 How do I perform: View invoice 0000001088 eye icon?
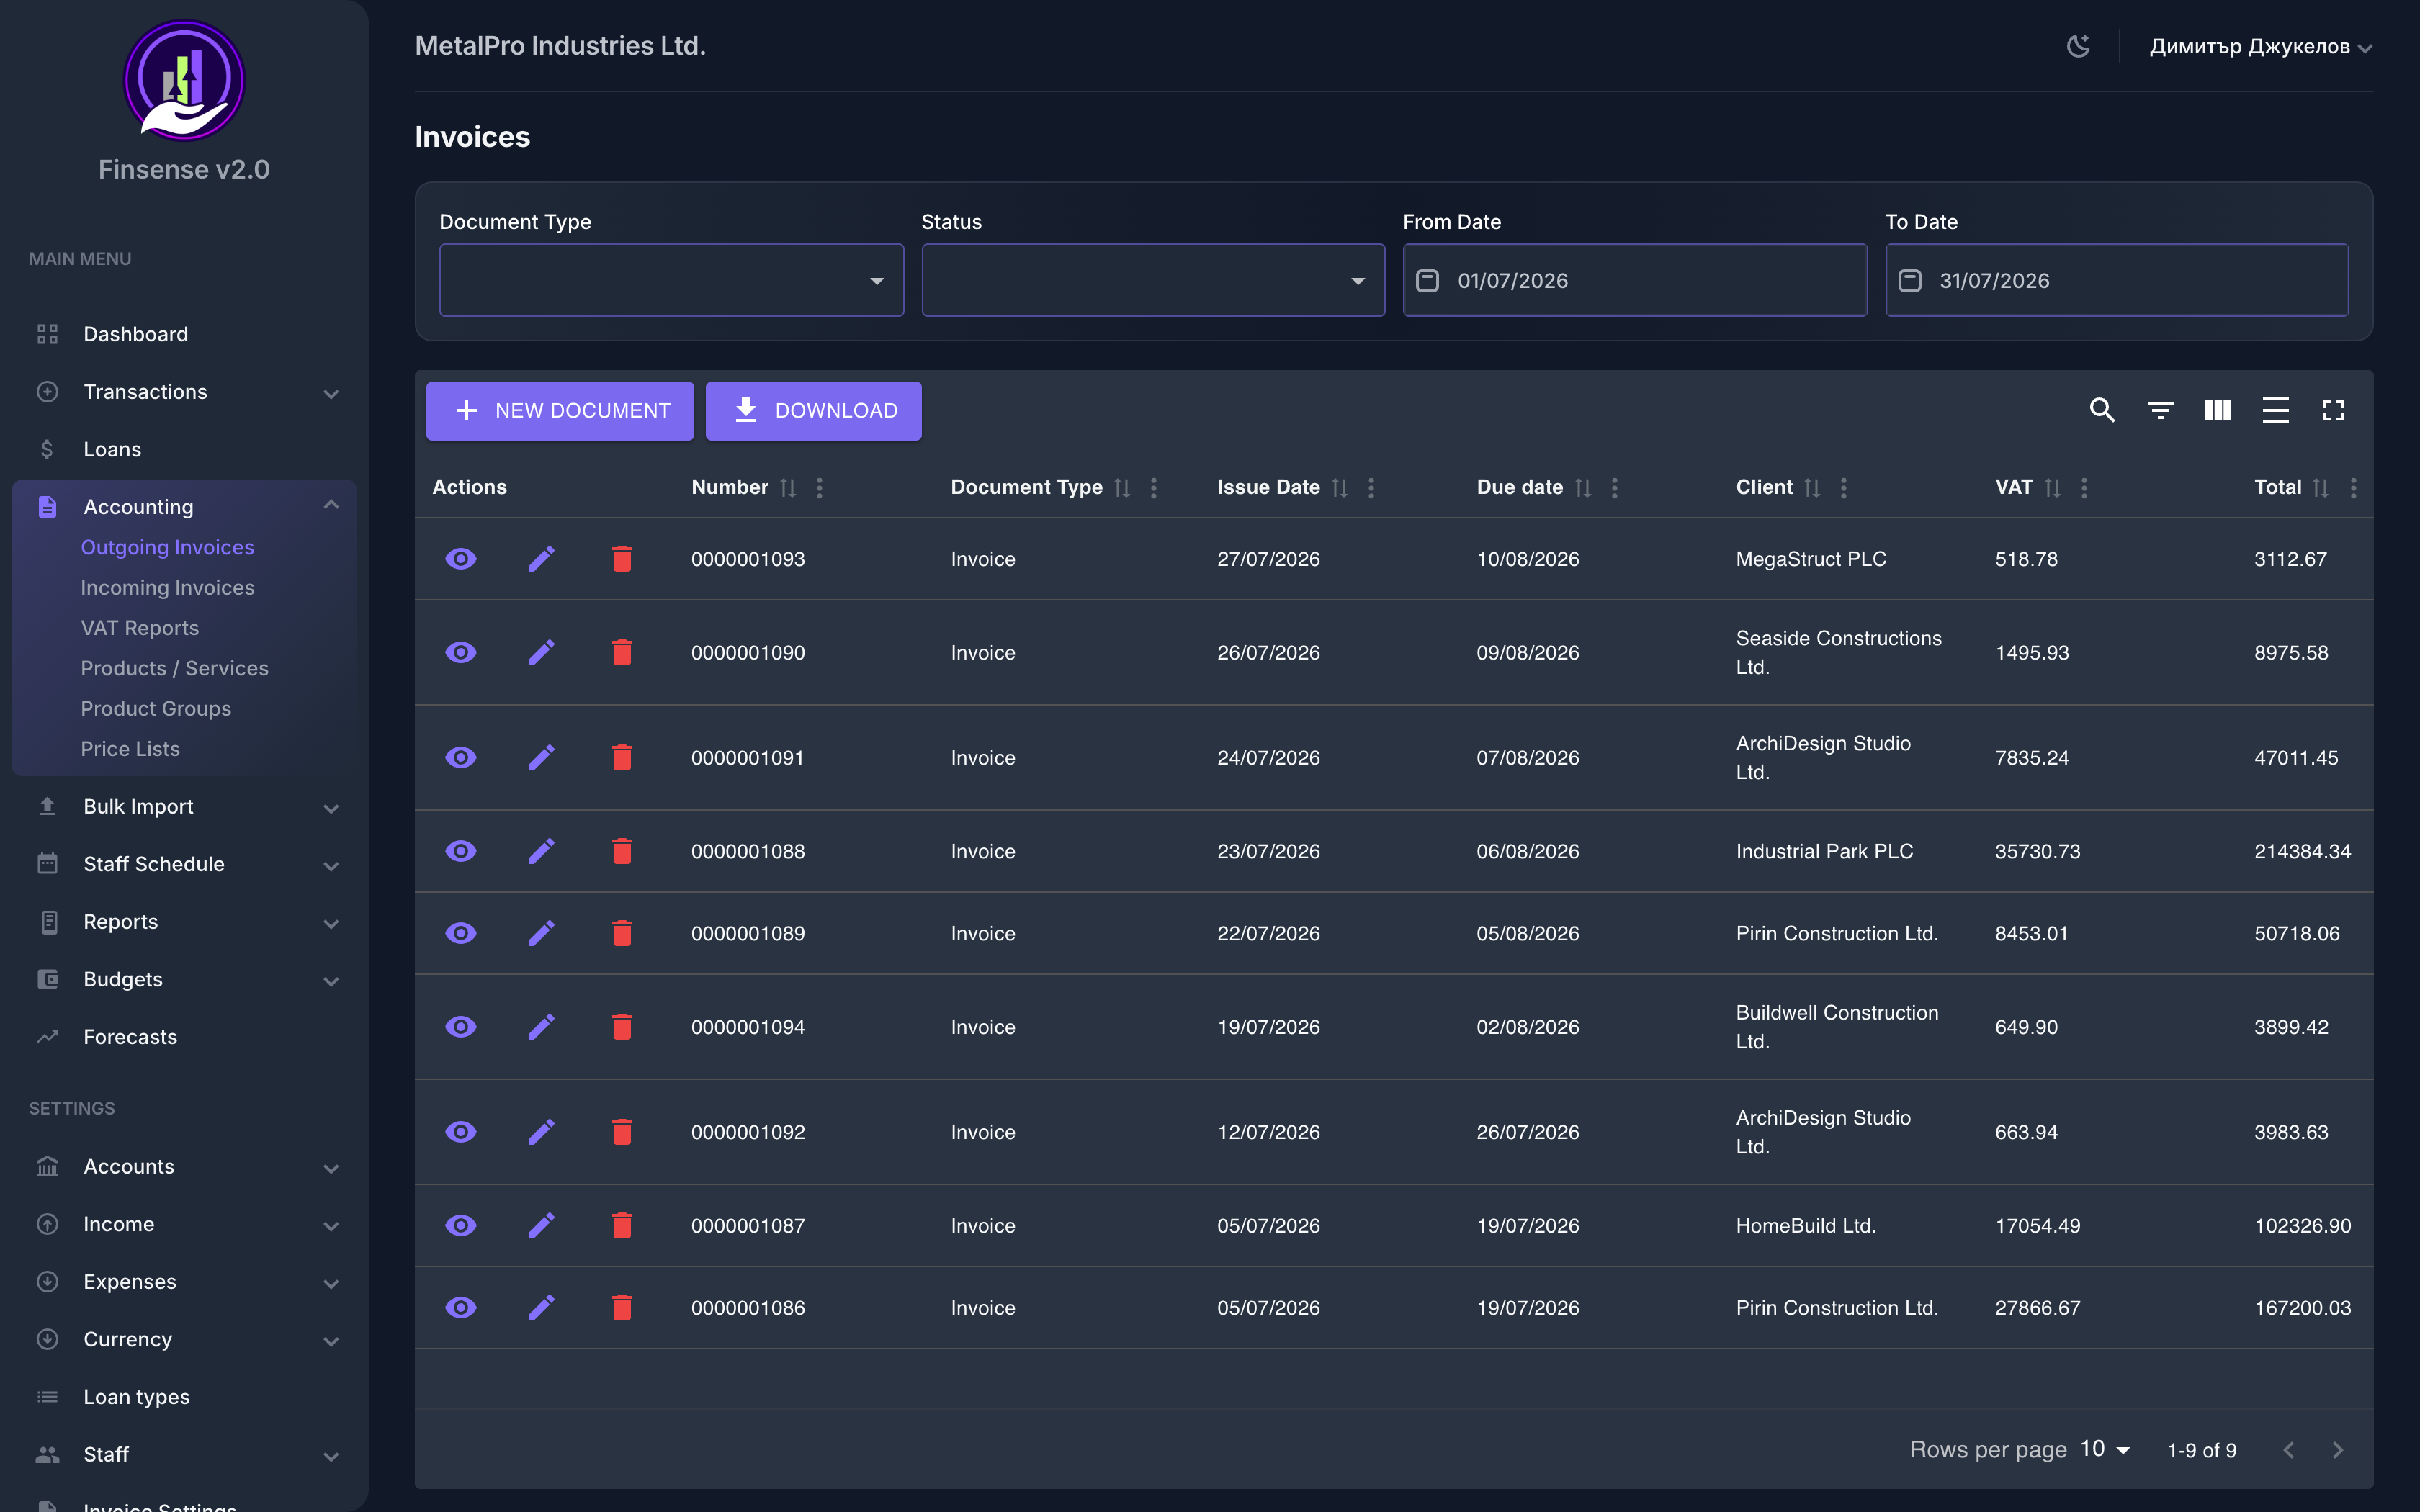(461, 851)
